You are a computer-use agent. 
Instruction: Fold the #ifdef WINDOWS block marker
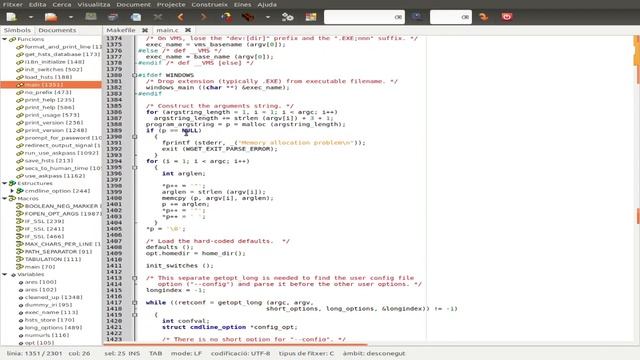pyautogui.click(x=135, y=75)
